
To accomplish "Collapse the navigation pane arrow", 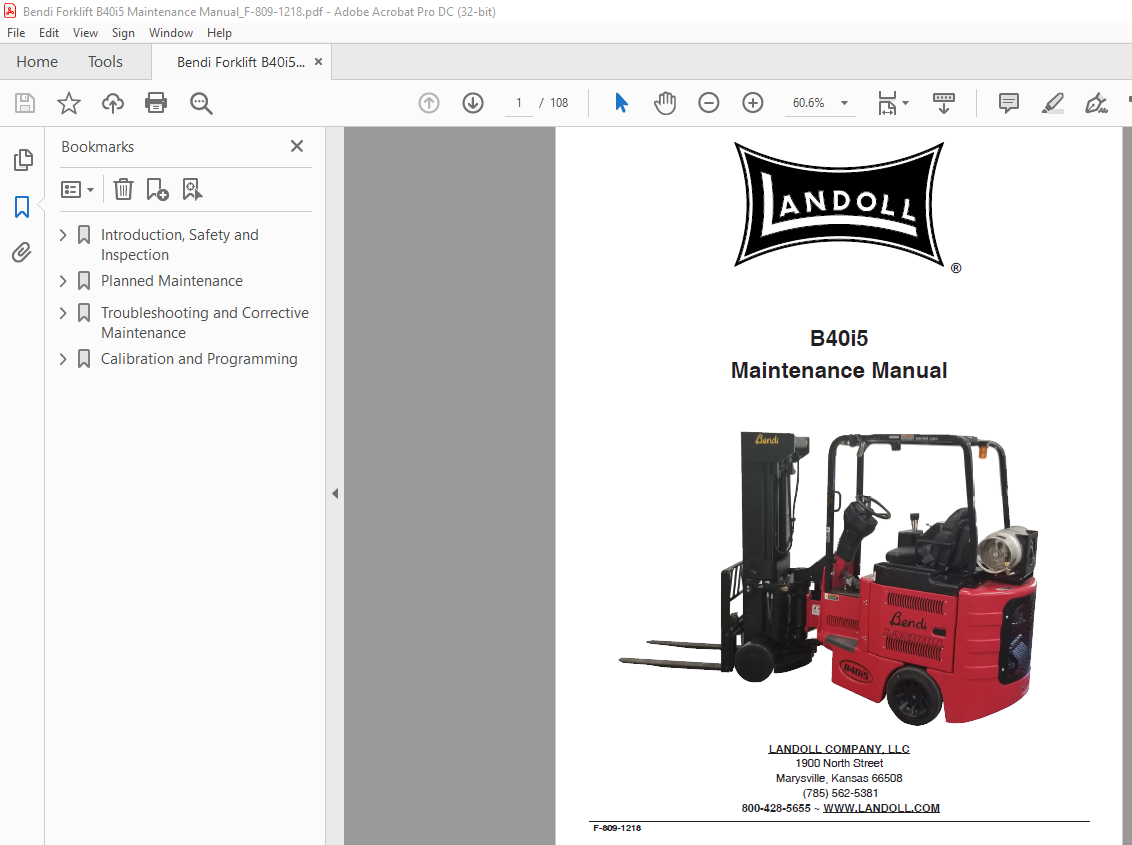I will point(335,493).
